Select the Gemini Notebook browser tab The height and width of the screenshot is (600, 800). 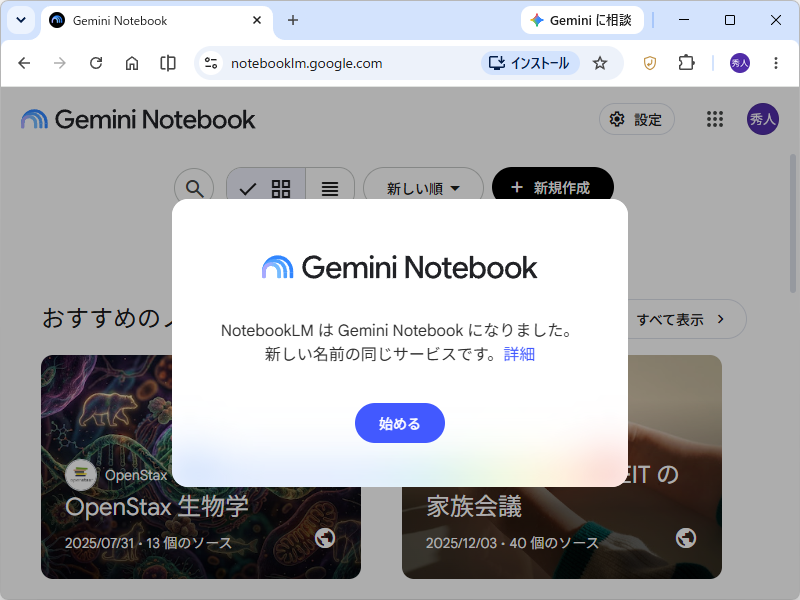click(156, 21)
